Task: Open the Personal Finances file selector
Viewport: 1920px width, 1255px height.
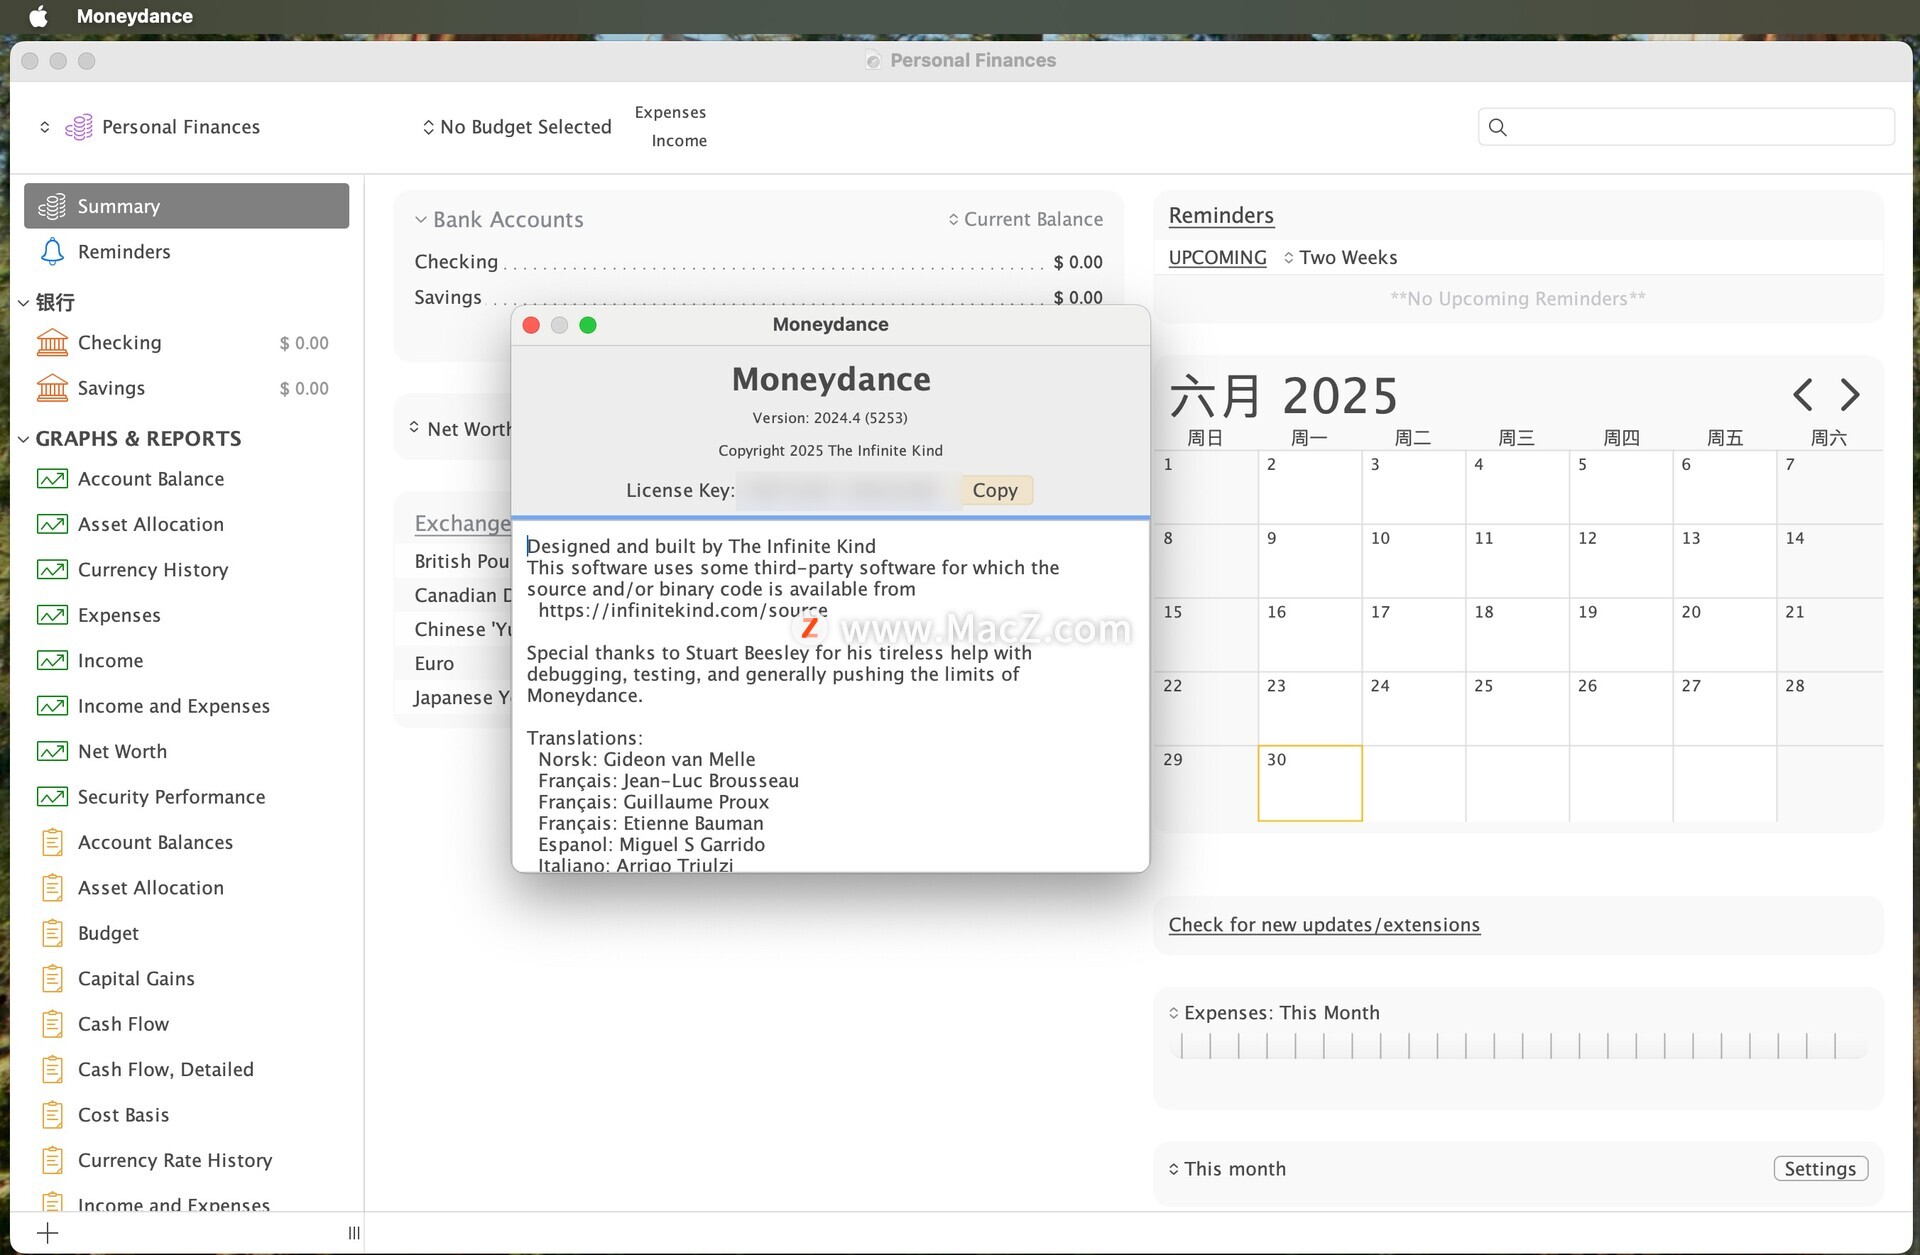Action: click(150, 127)
